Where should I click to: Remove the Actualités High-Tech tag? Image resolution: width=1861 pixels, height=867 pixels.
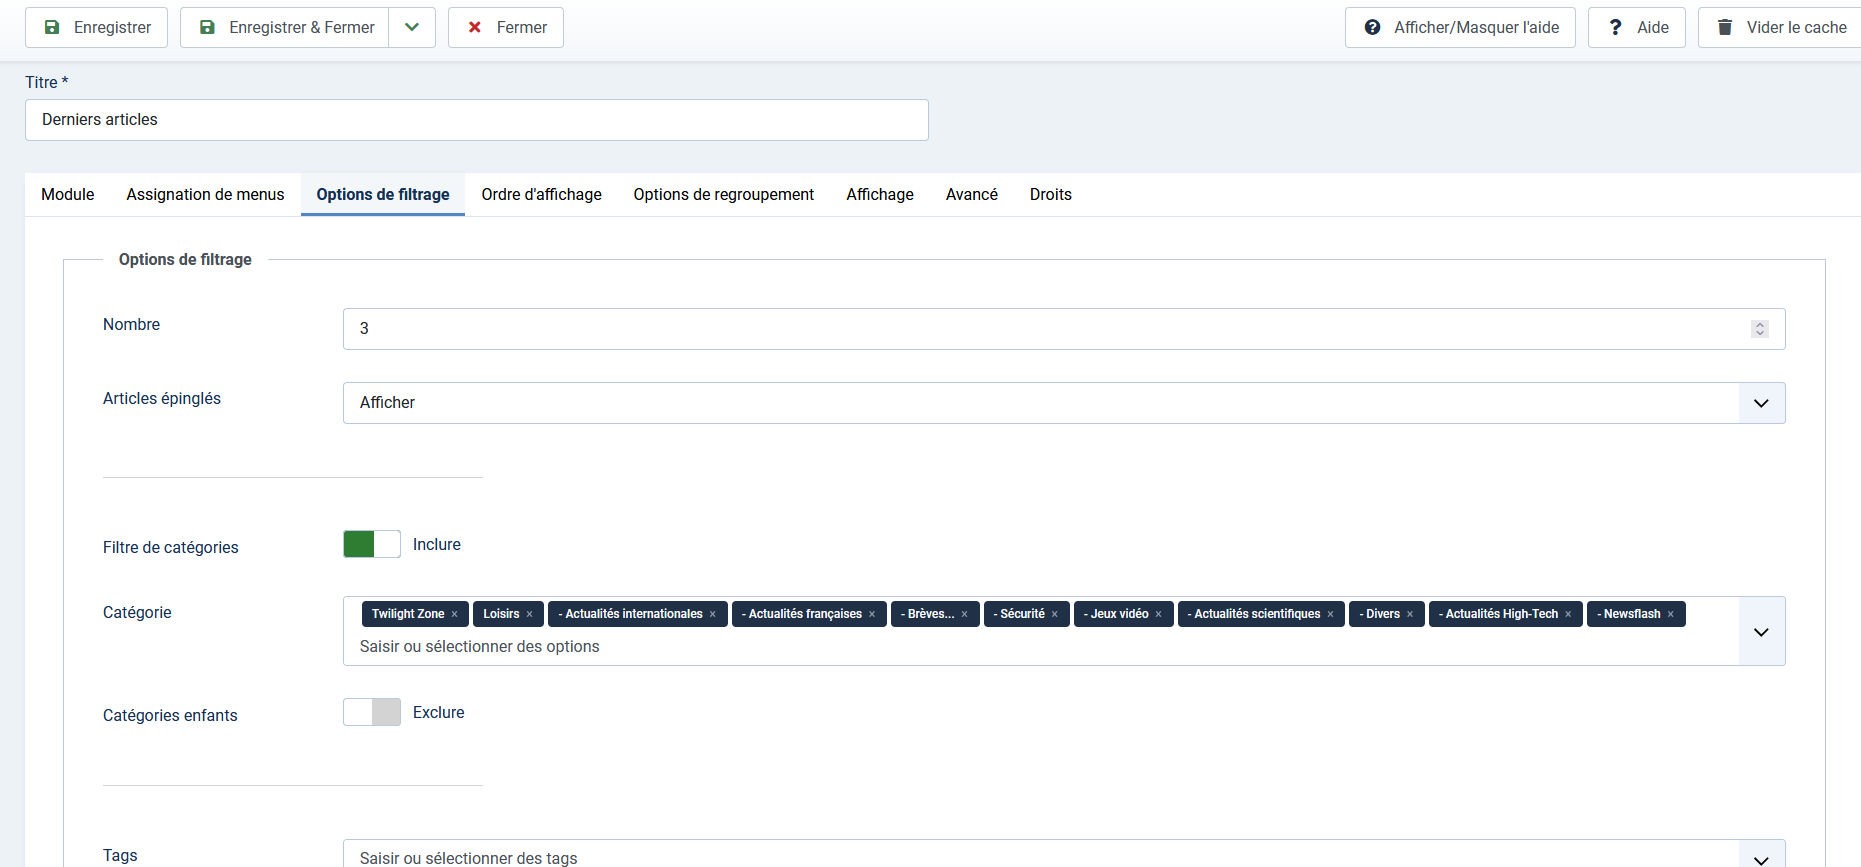(1568, 614)
